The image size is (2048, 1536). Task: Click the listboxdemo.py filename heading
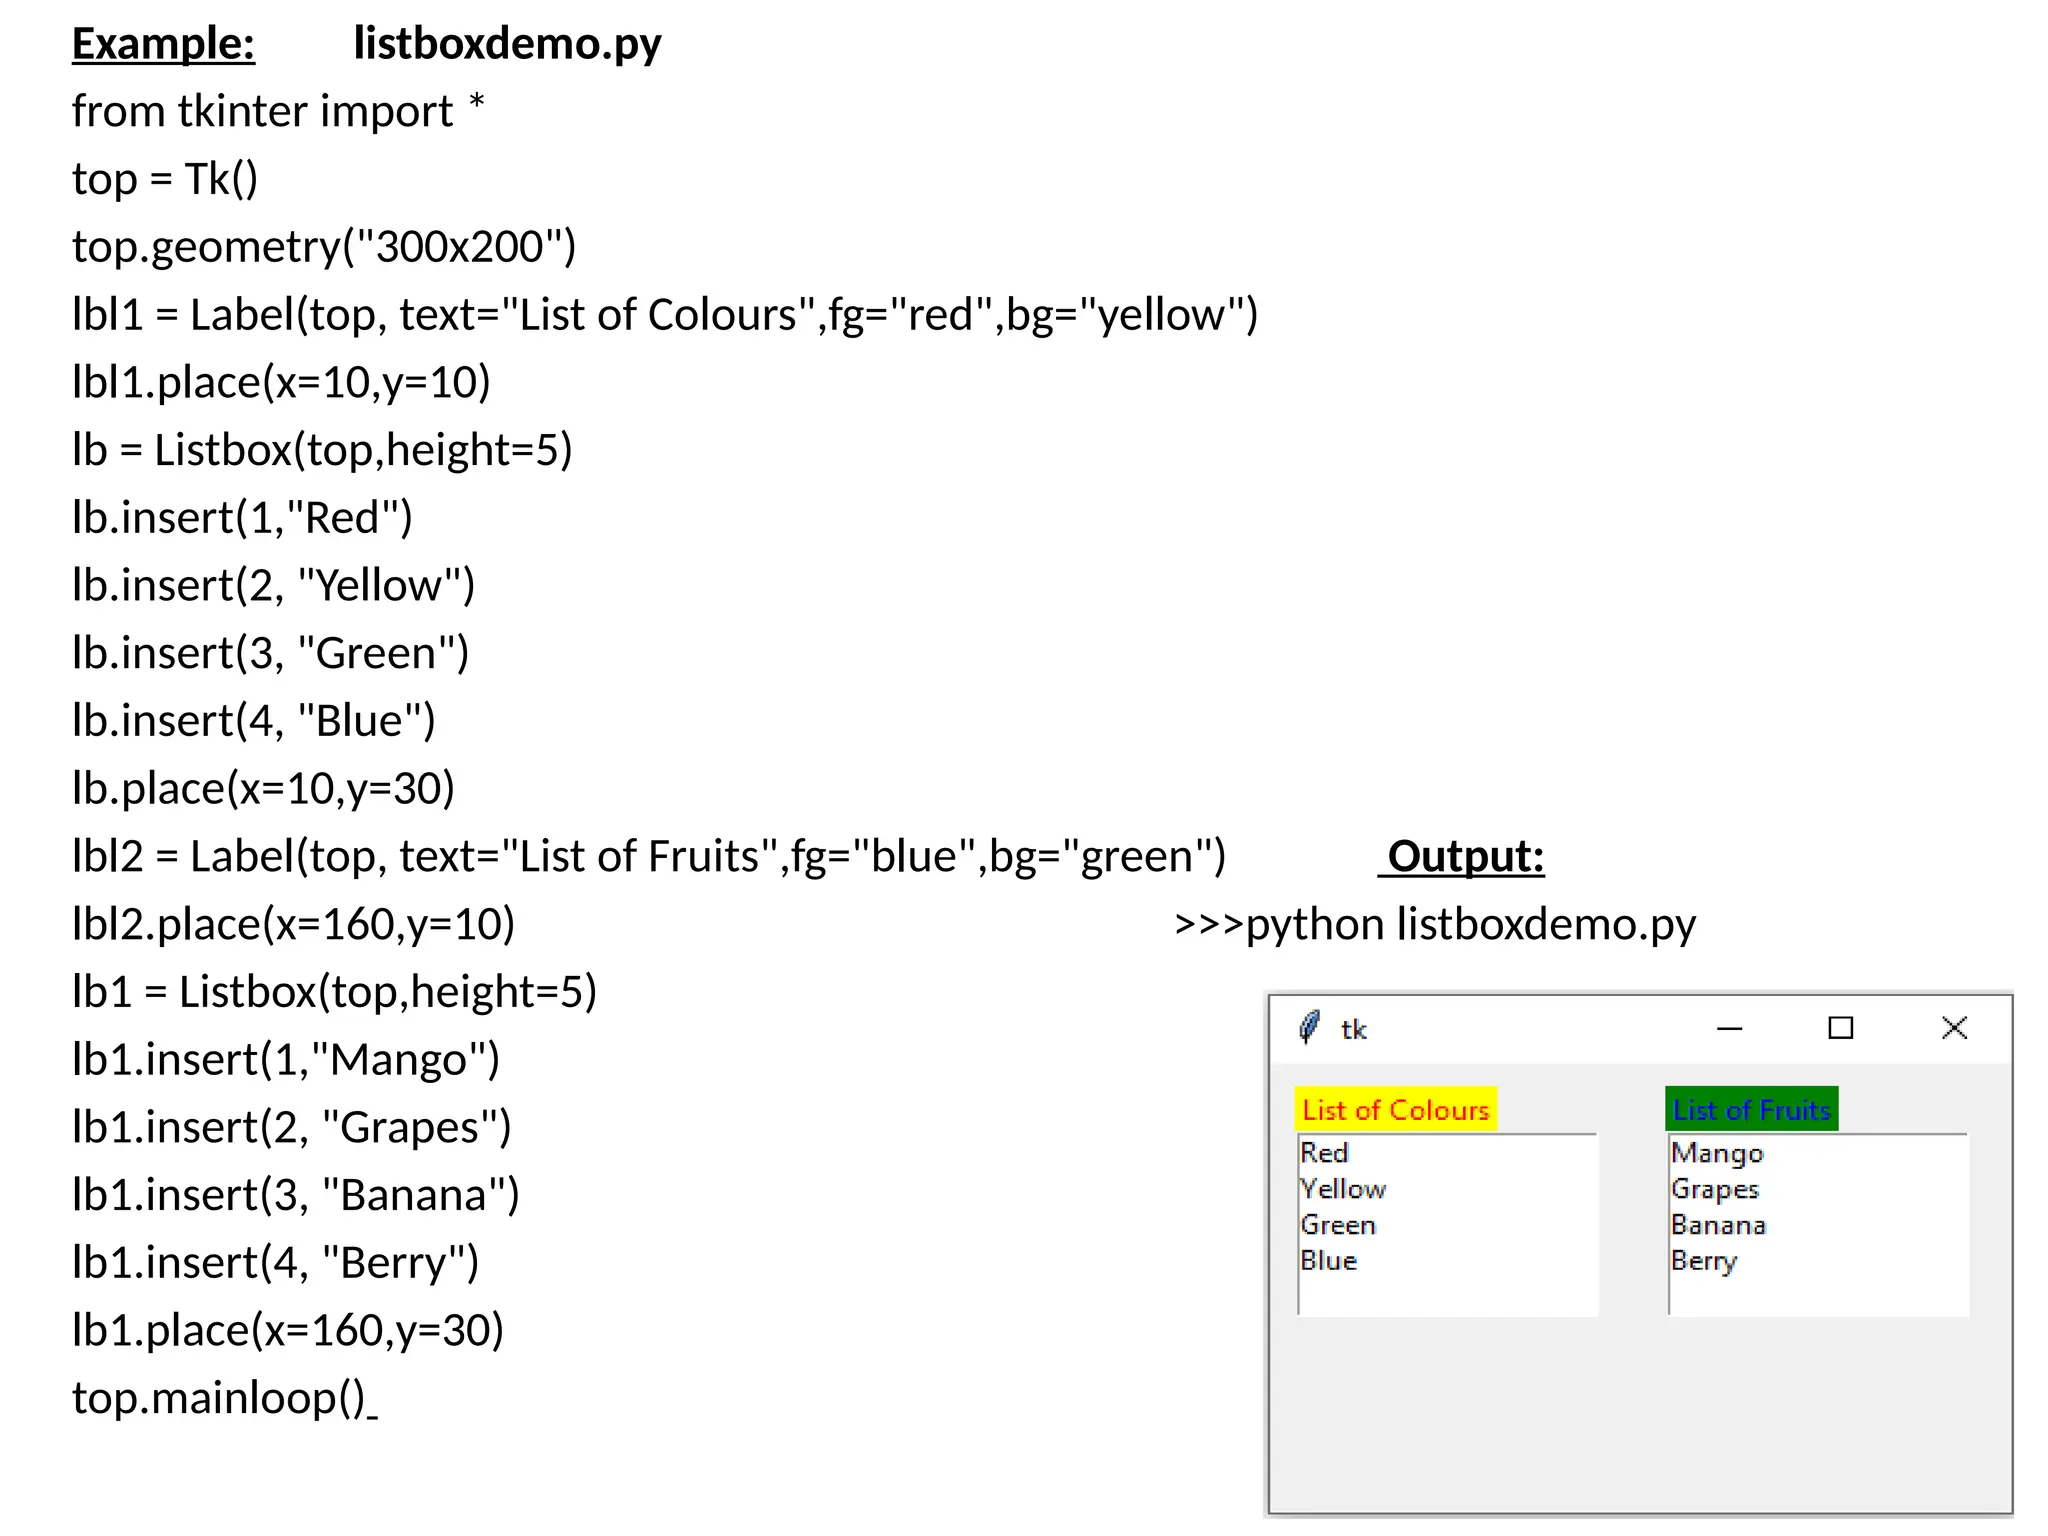click(x=507, y=44)
